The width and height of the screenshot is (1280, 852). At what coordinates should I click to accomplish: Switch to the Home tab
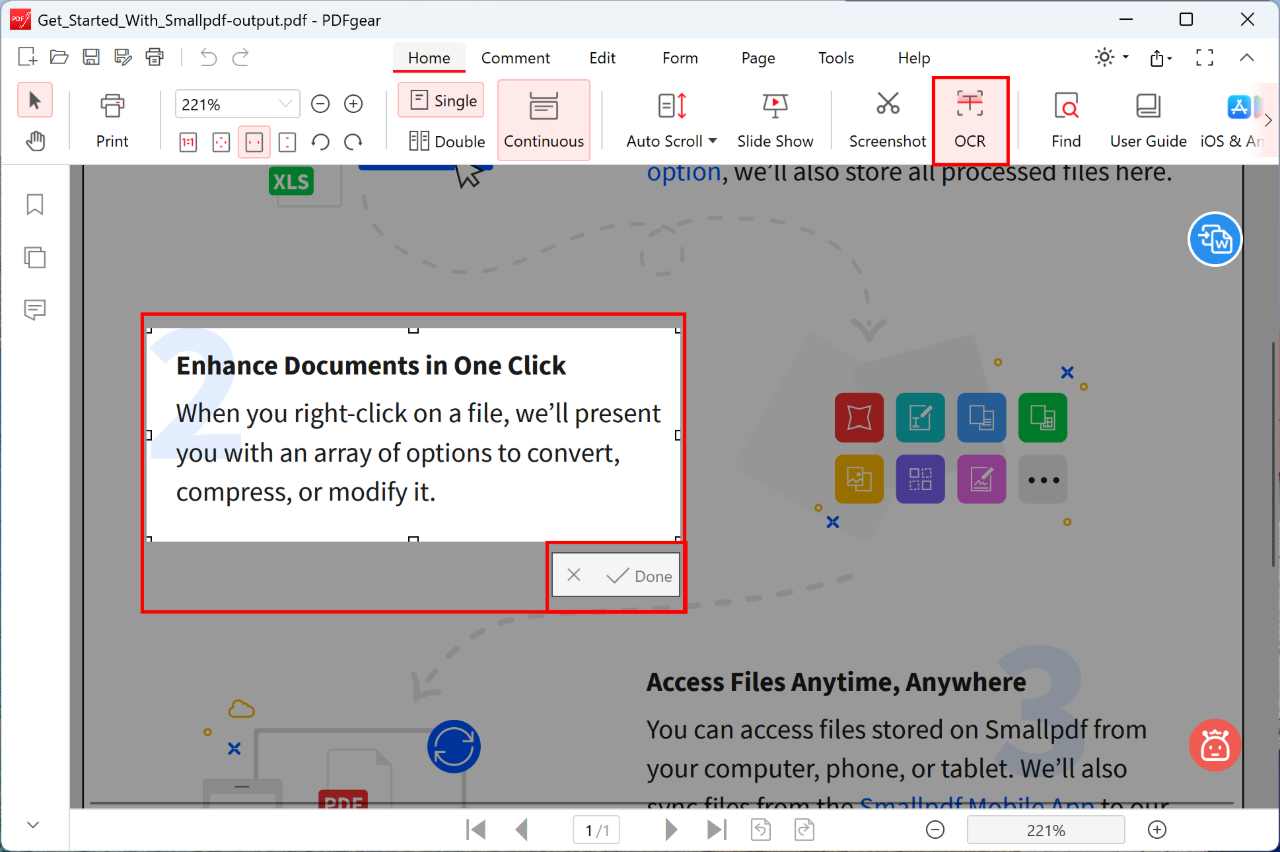point(429,58)
